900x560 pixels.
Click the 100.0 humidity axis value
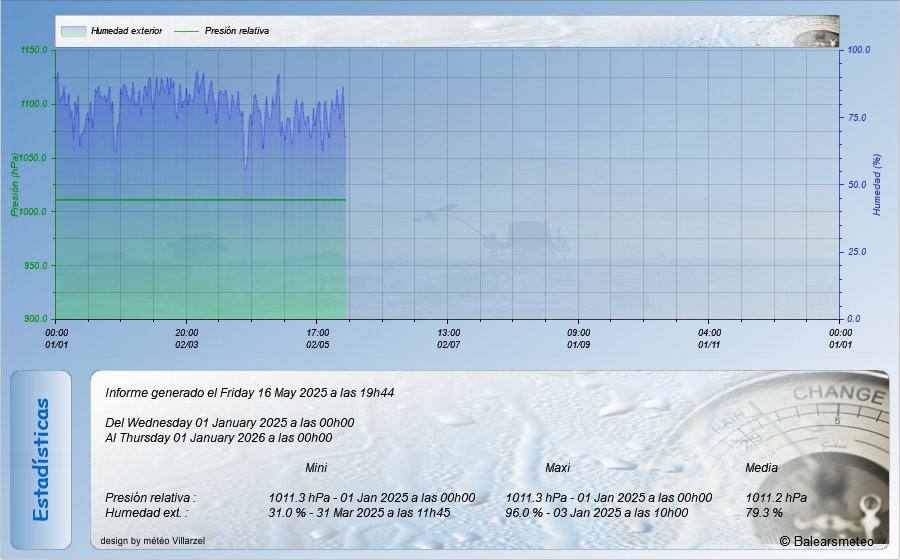[859, 50]
